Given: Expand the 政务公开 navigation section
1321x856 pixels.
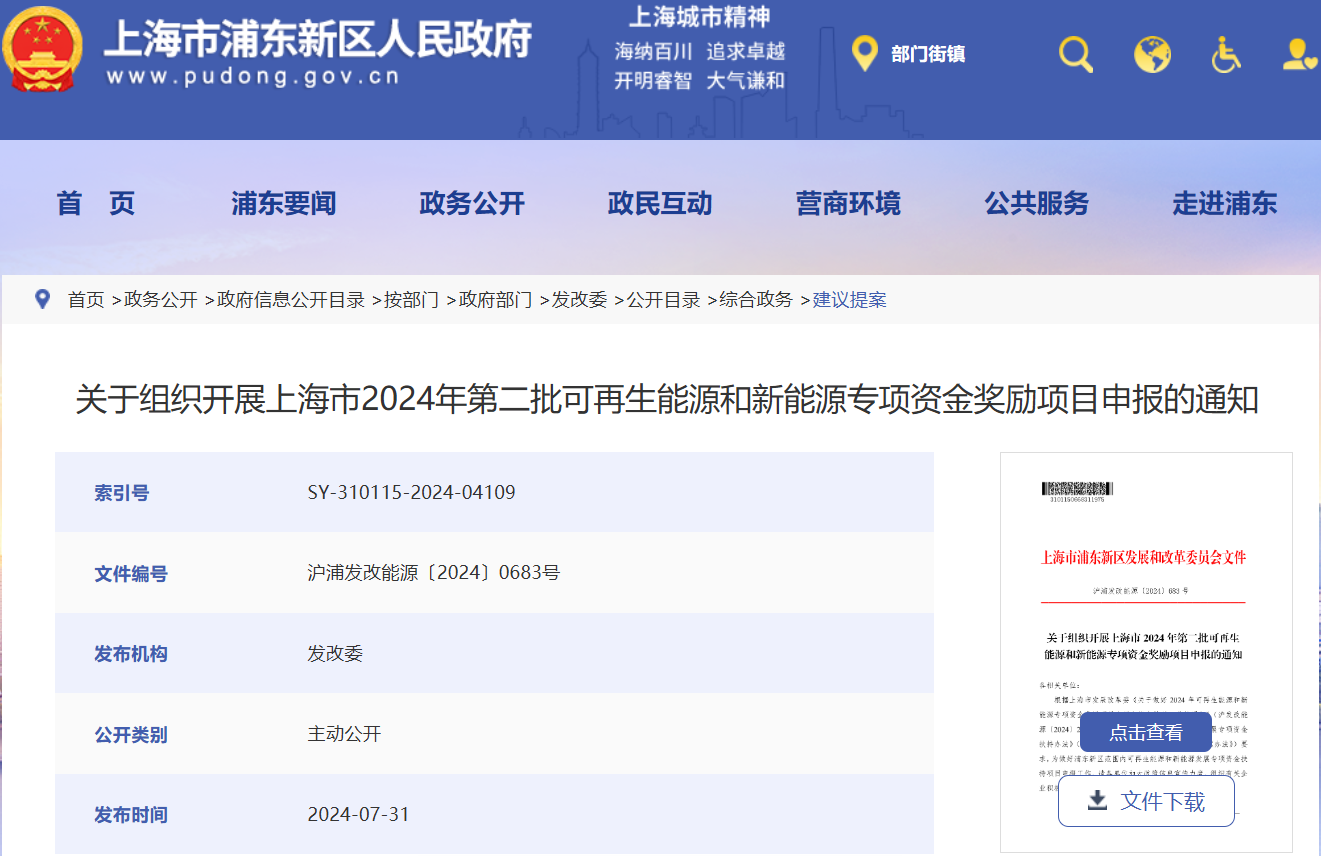Looking at the screenshot, I should point(472,204).
